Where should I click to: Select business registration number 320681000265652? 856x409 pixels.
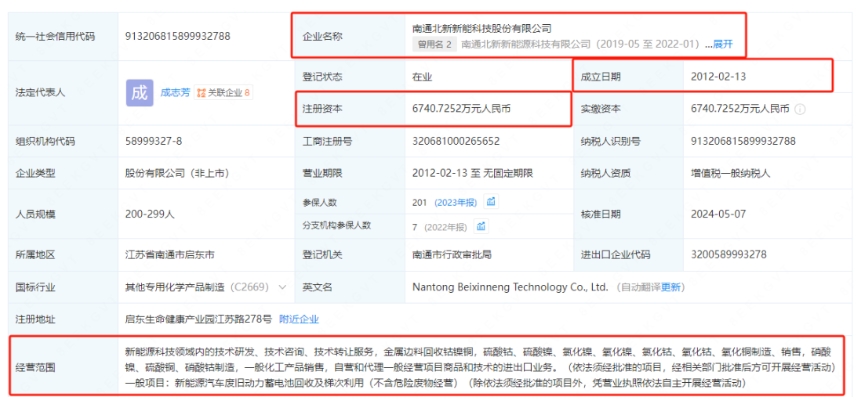click(456, 141)
